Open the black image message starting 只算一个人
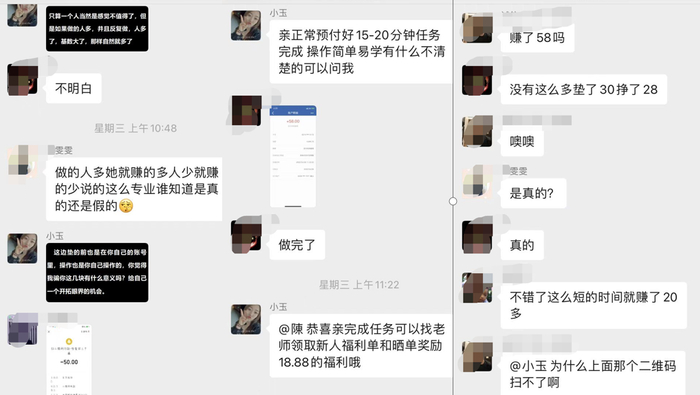The height and width of the screenshot is (395, 700). click(97, 29)
